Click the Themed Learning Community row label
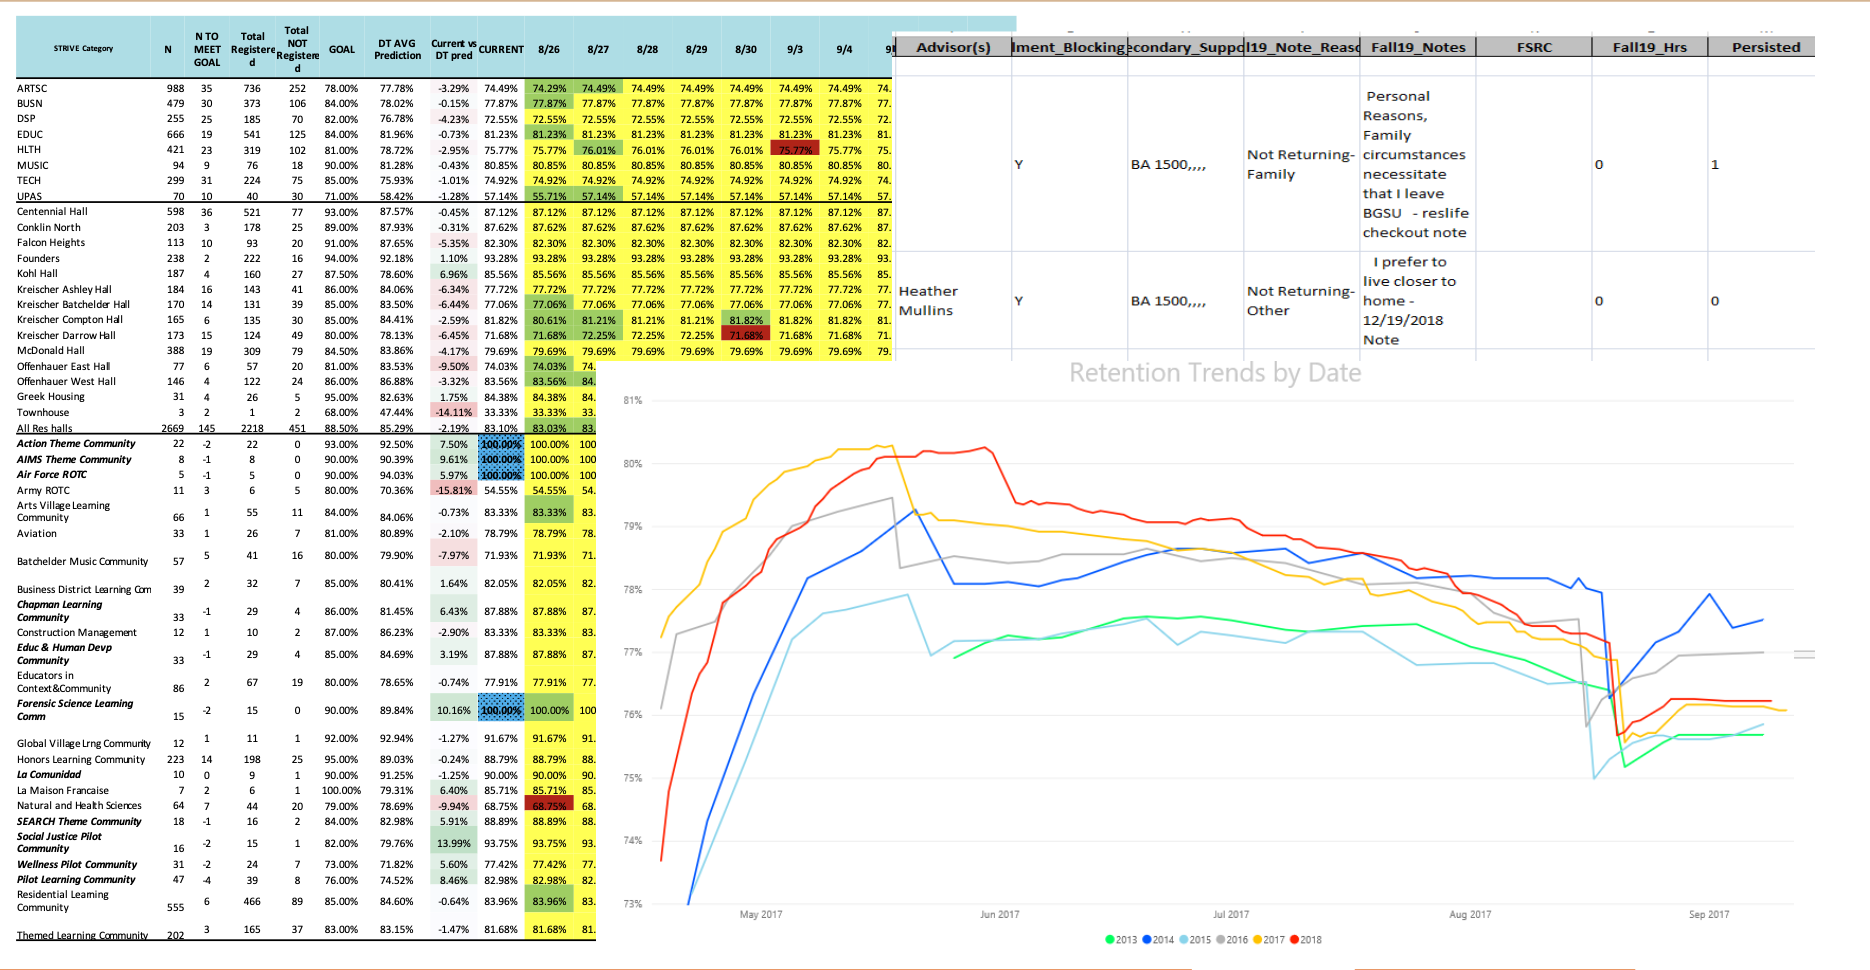Screen dimensions: 1870x970 pos(82,935)
